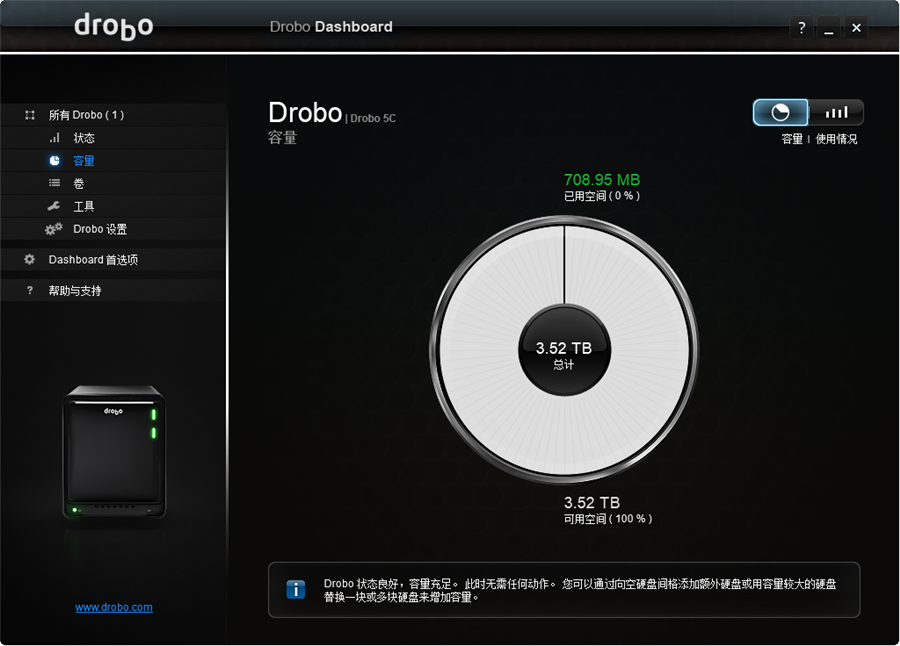Click the Dashboard preferences gear icon

pos(30,260)
